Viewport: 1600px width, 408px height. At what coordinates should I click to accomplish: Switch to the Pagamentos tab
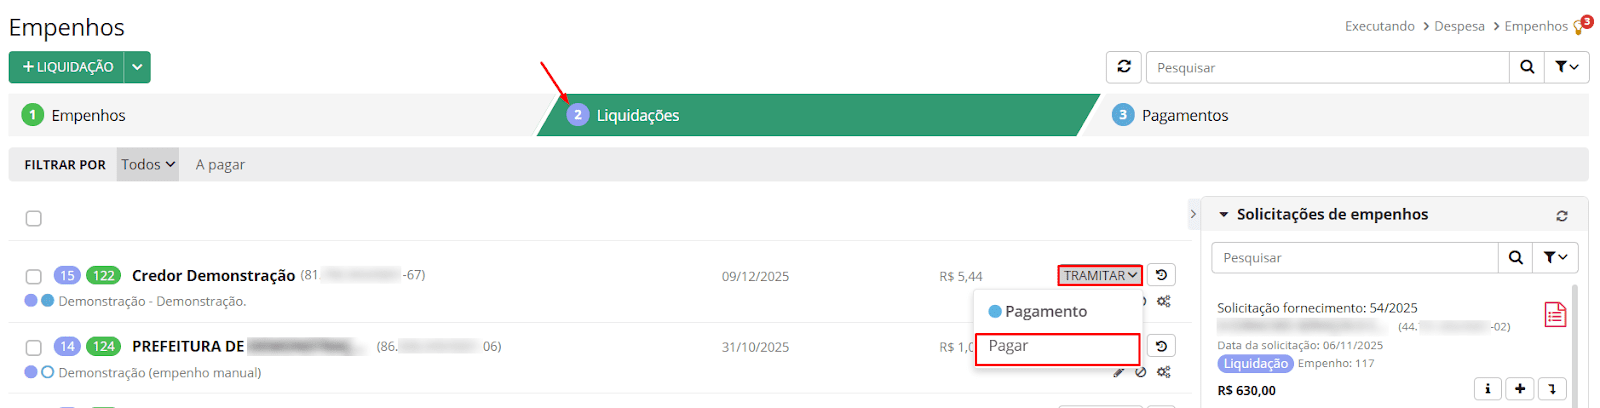coord(1185,116)
